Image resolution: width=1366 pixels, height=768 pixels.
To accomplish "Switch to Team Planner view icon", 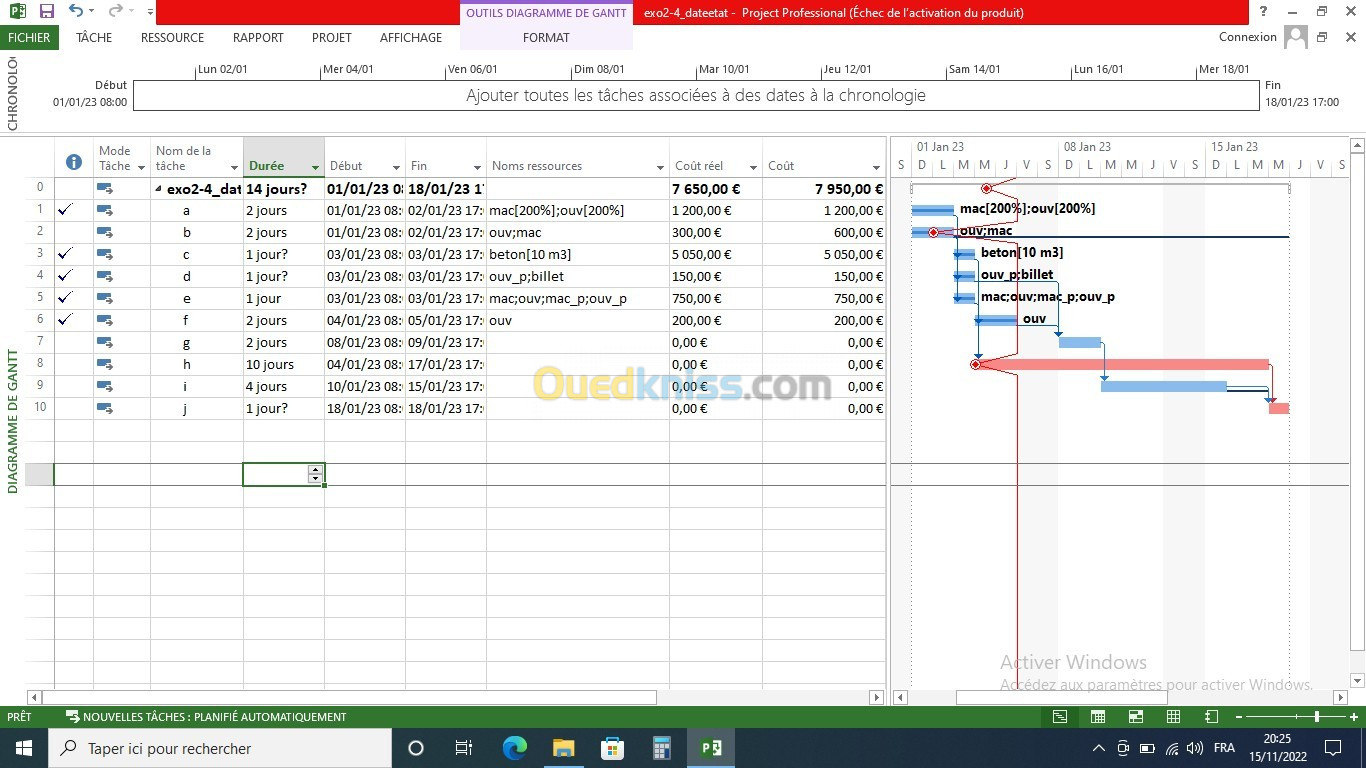I will [1136, 717].
